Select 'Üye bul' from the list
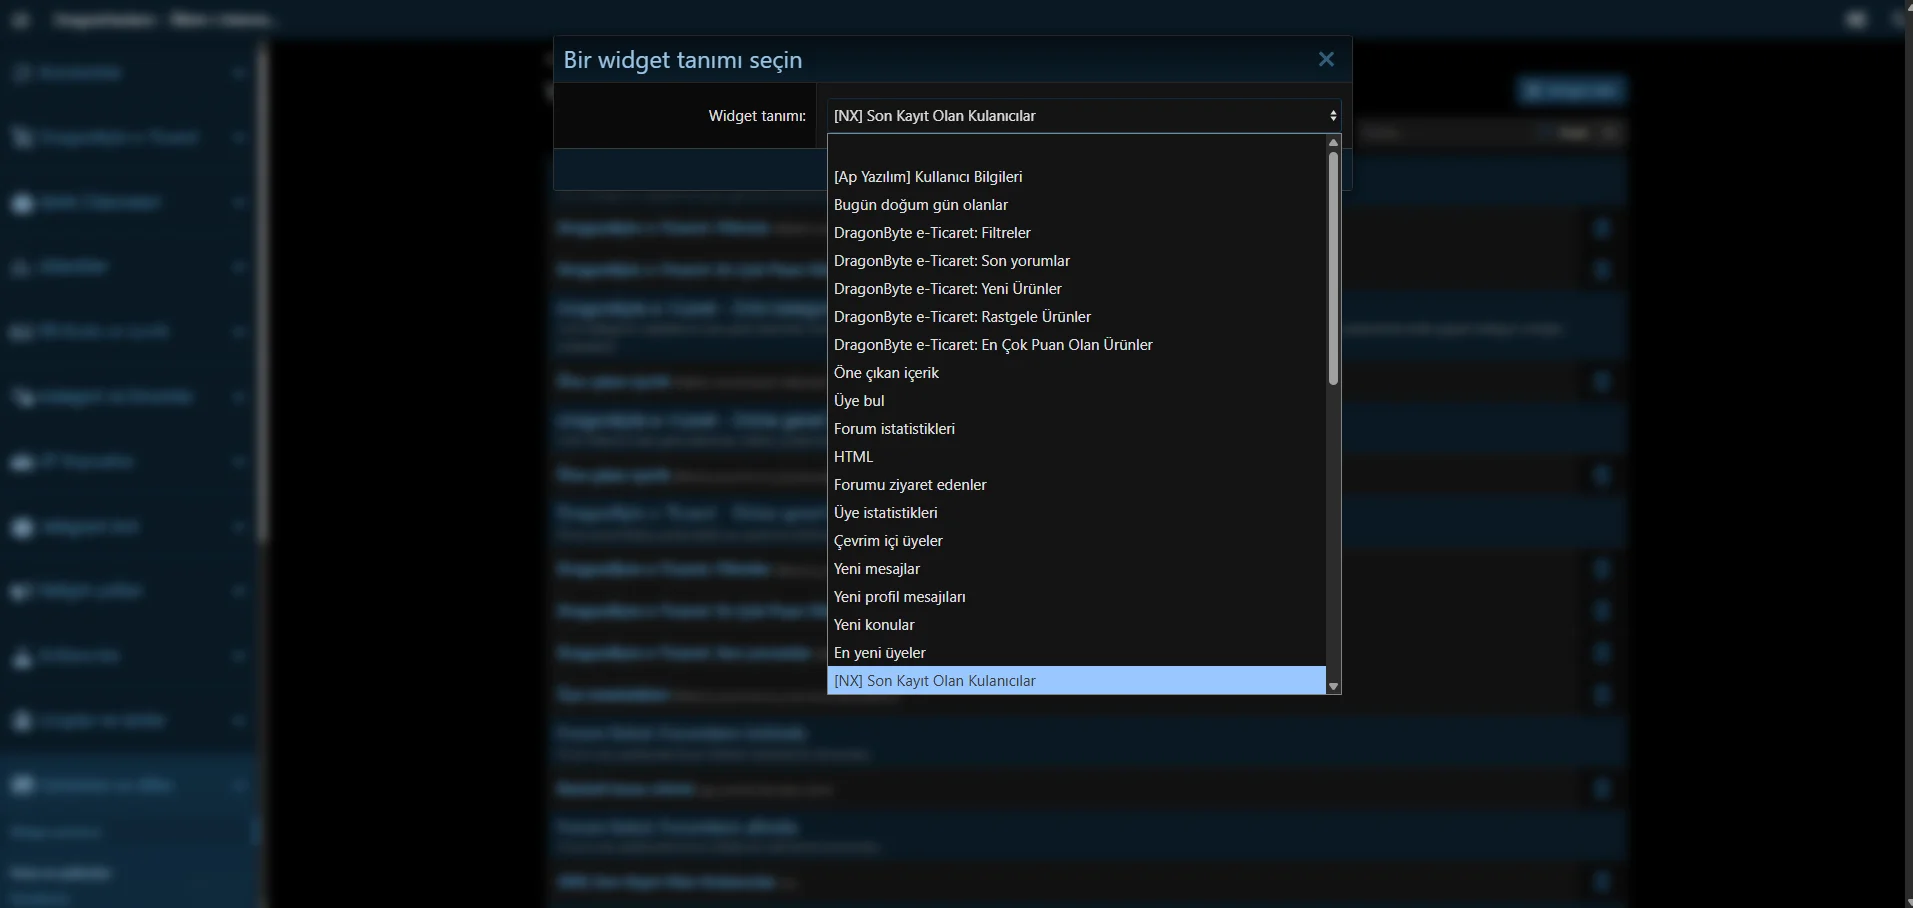The image size is (1913, 908). (x=859, y=401)
